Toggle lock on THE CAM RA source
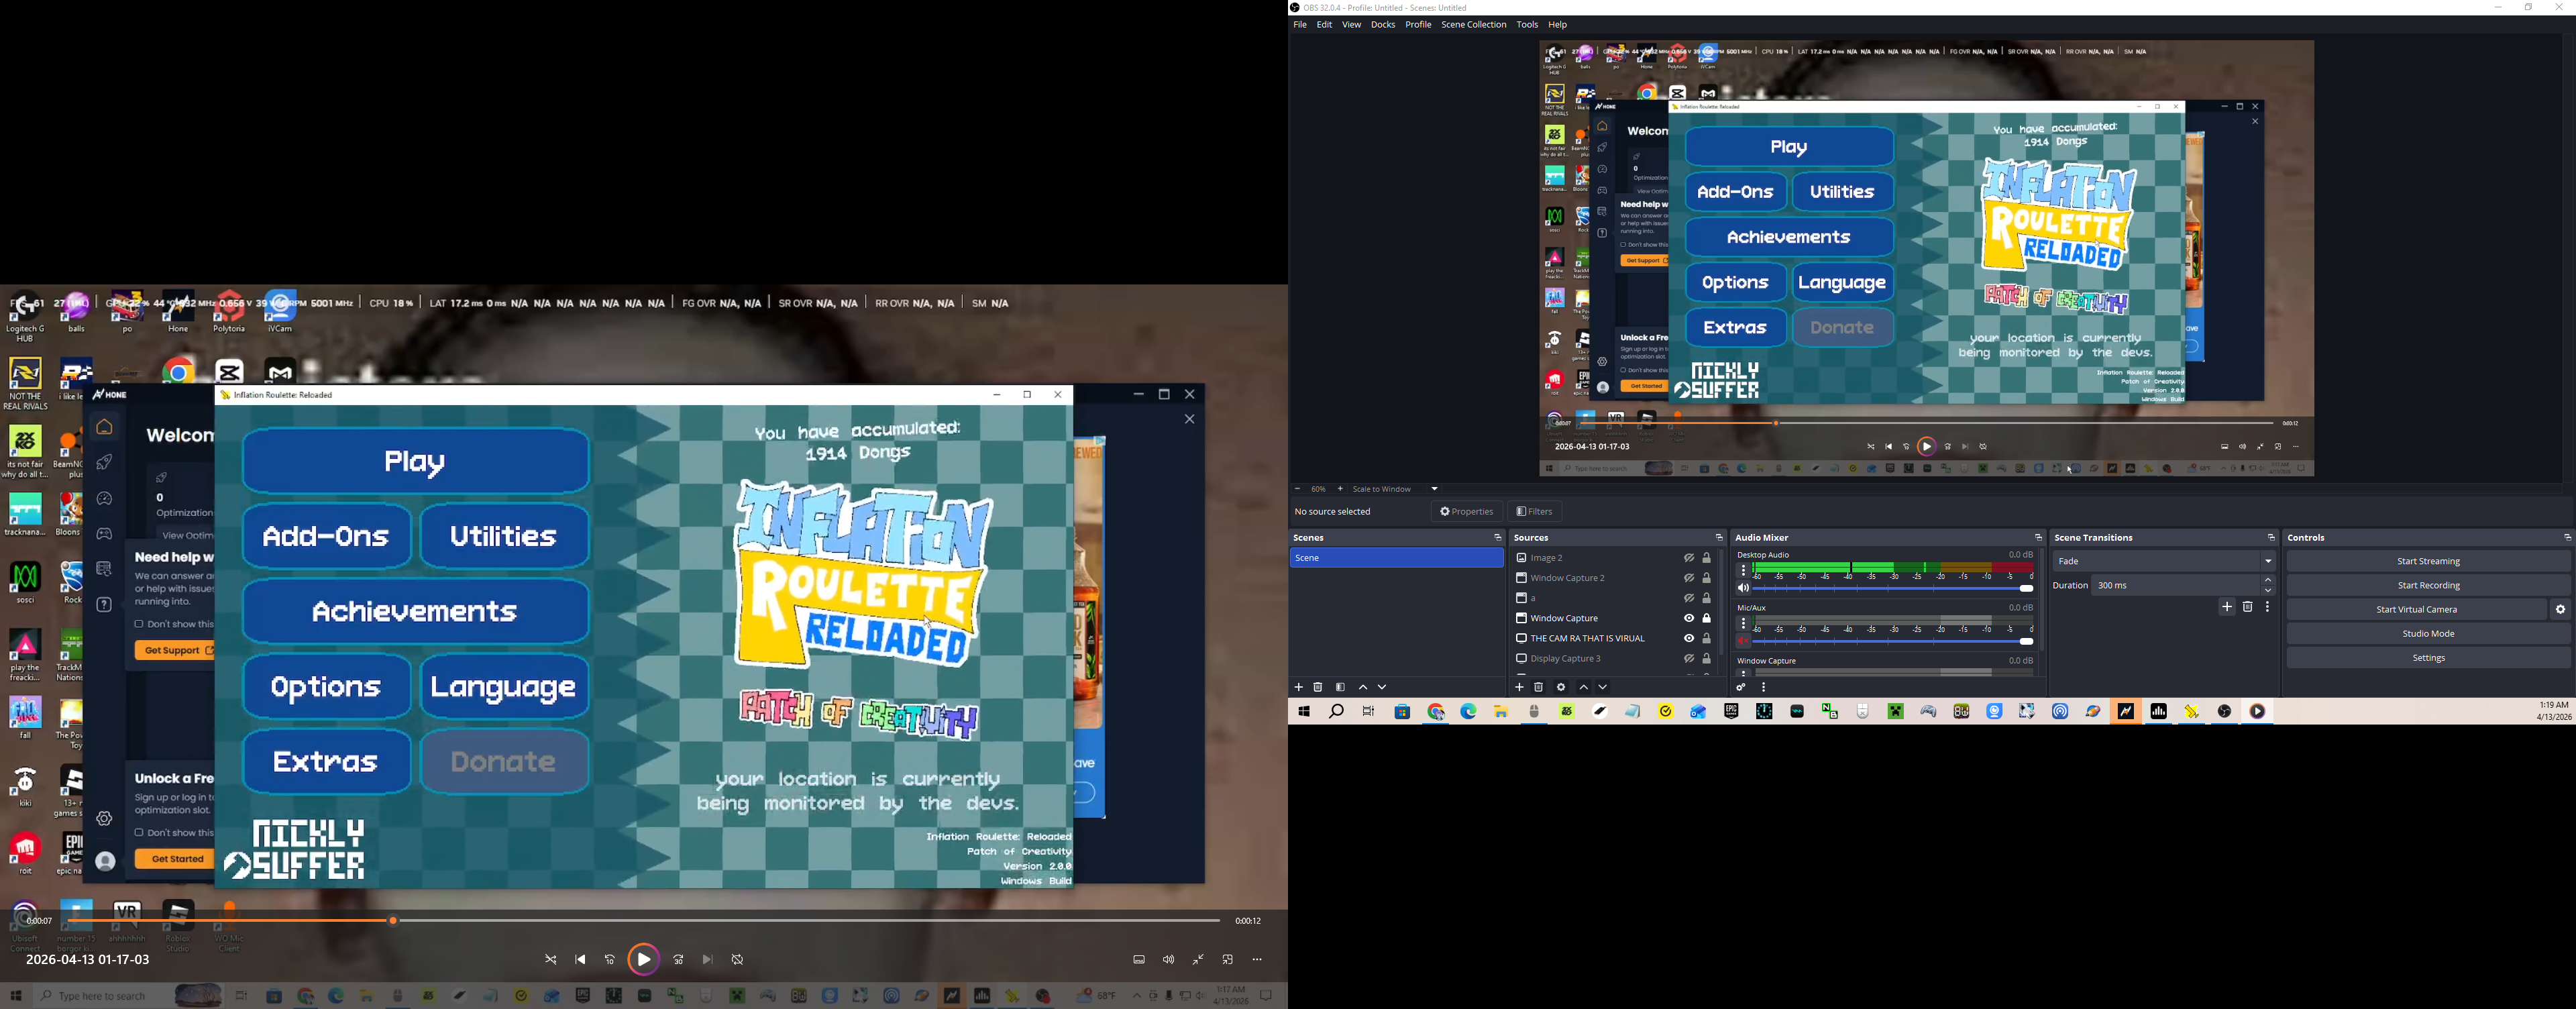The height and width of the screenshot is (1009, 2576). 1708,639
